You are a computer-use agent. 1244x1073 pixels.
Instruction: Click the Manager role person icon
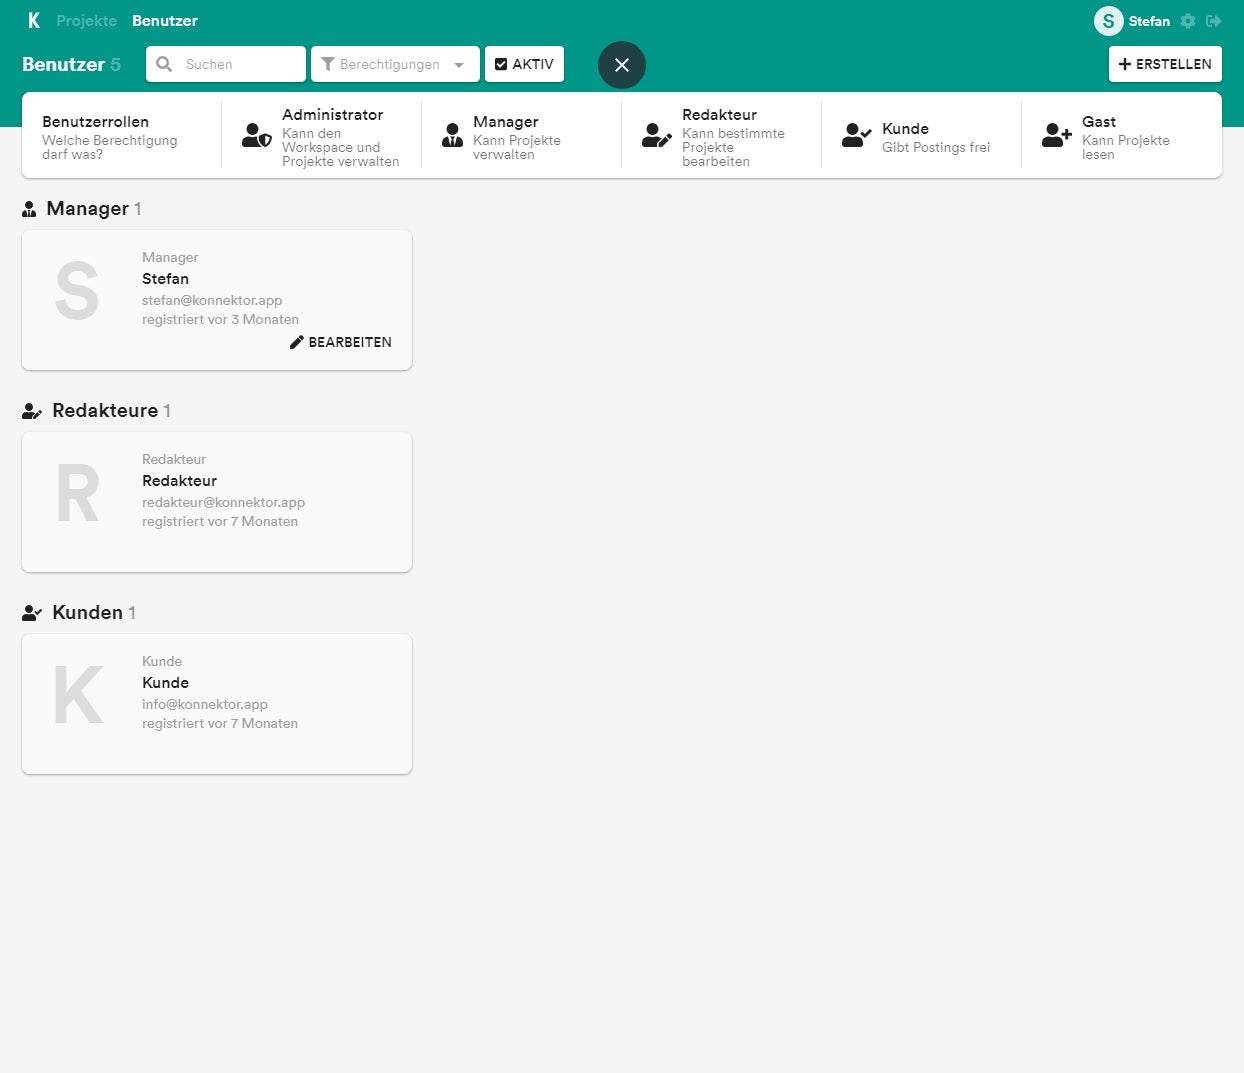coord(453,135)
